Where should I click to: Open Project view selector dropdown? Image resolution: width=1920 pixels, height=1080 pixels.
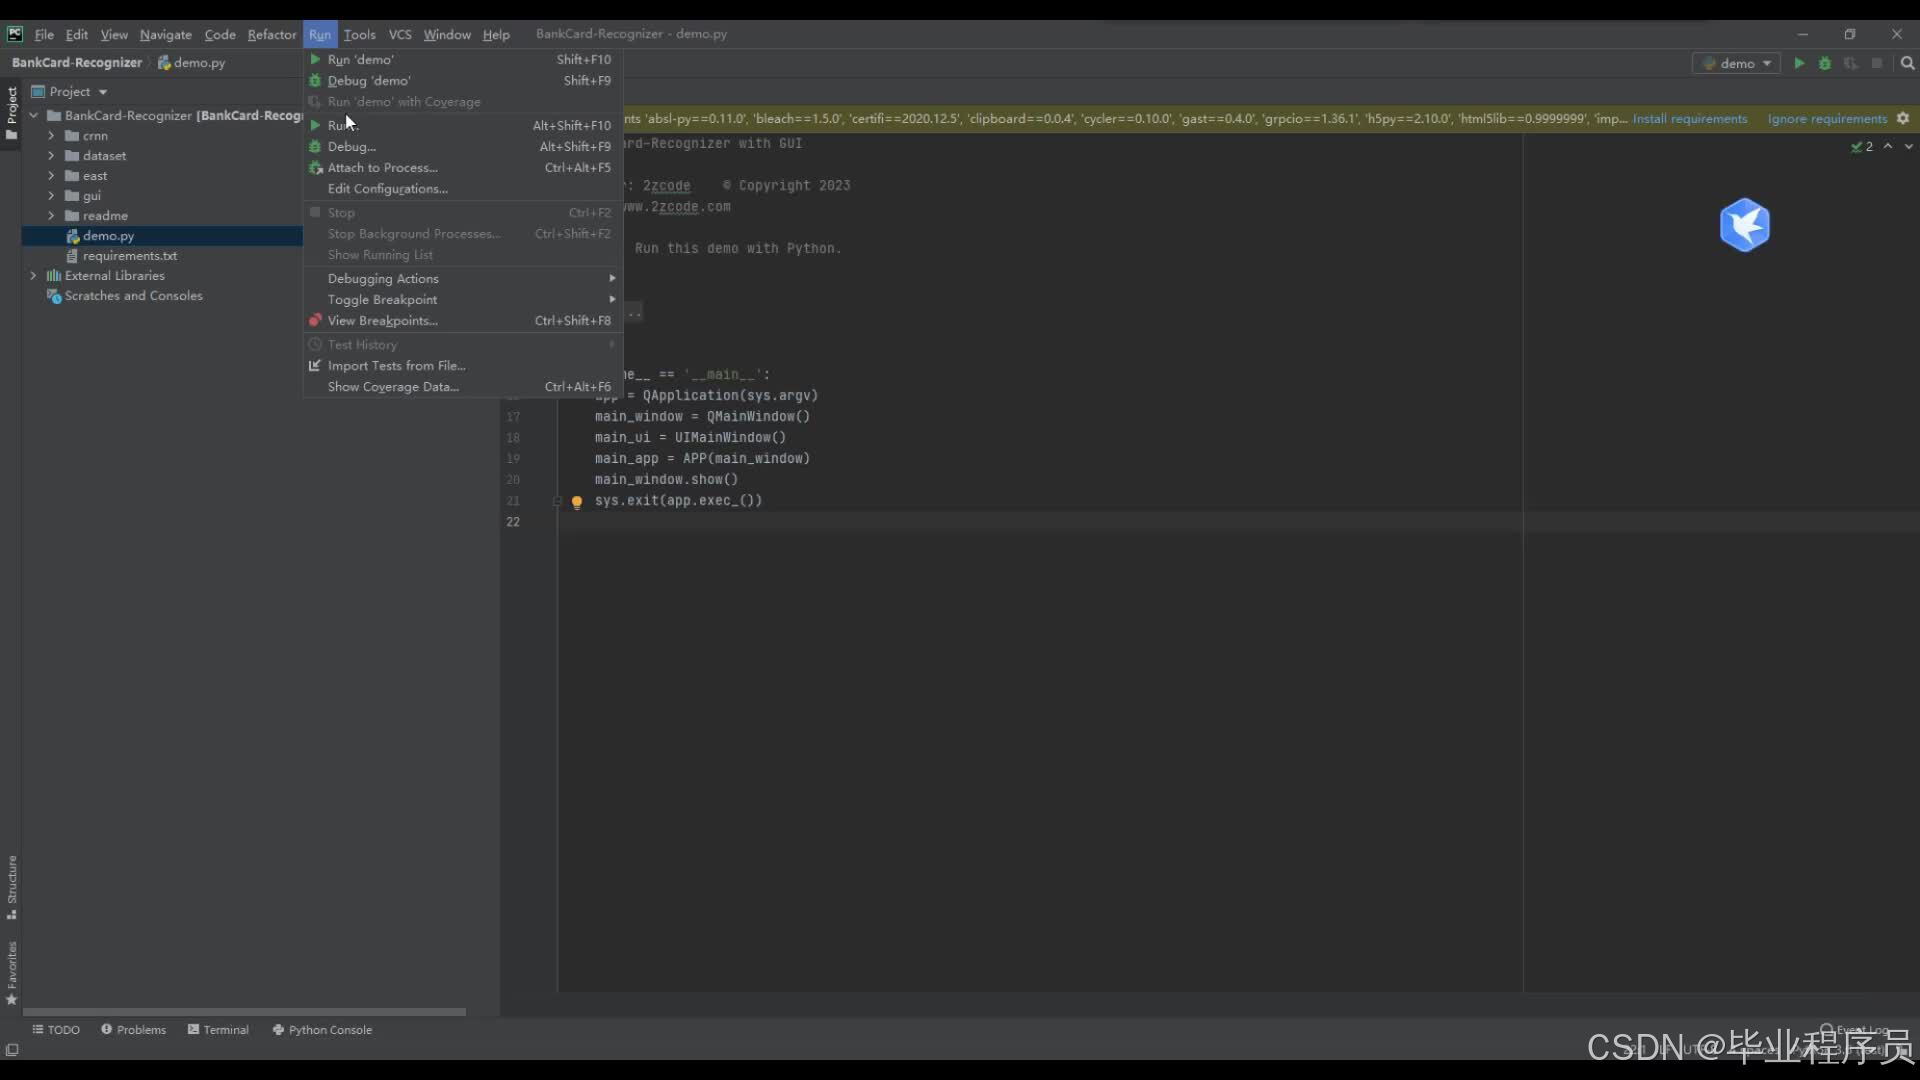[78, 91]
